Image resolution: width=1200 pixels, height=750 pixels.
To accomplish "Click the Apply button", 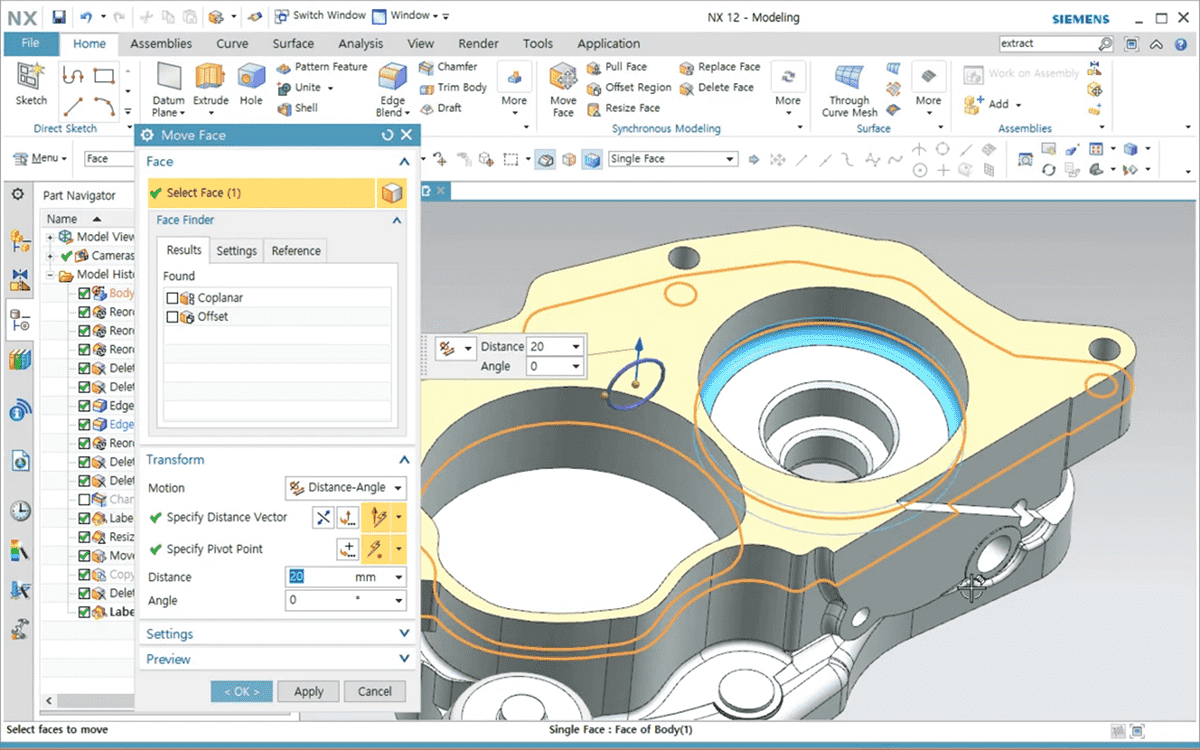I will pos(308,691).
